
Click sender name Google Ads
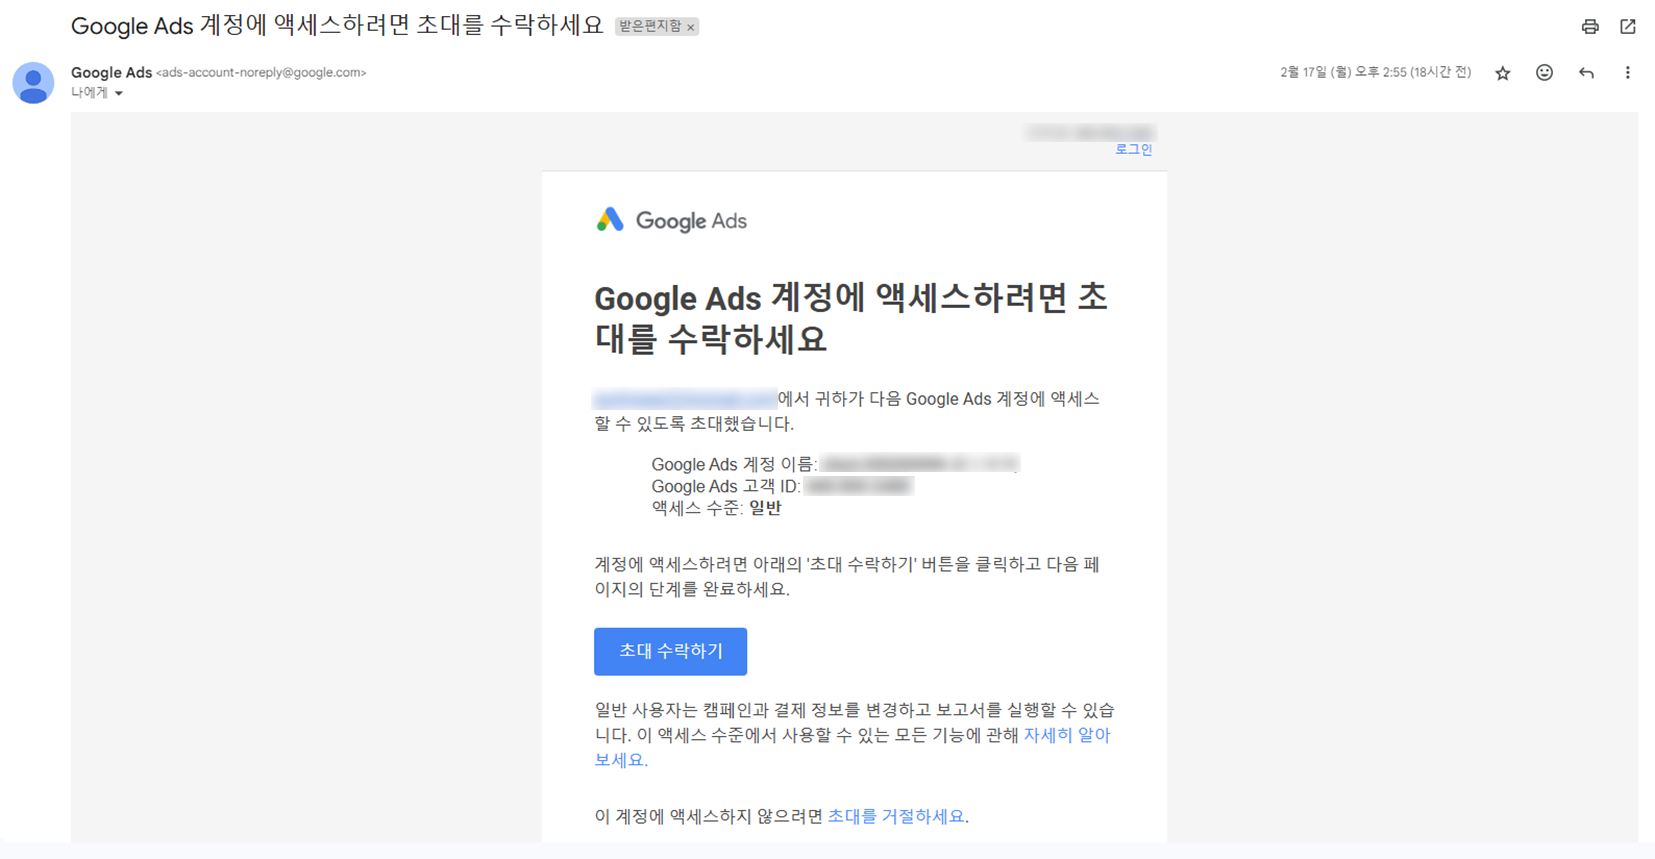coord(111,72)
